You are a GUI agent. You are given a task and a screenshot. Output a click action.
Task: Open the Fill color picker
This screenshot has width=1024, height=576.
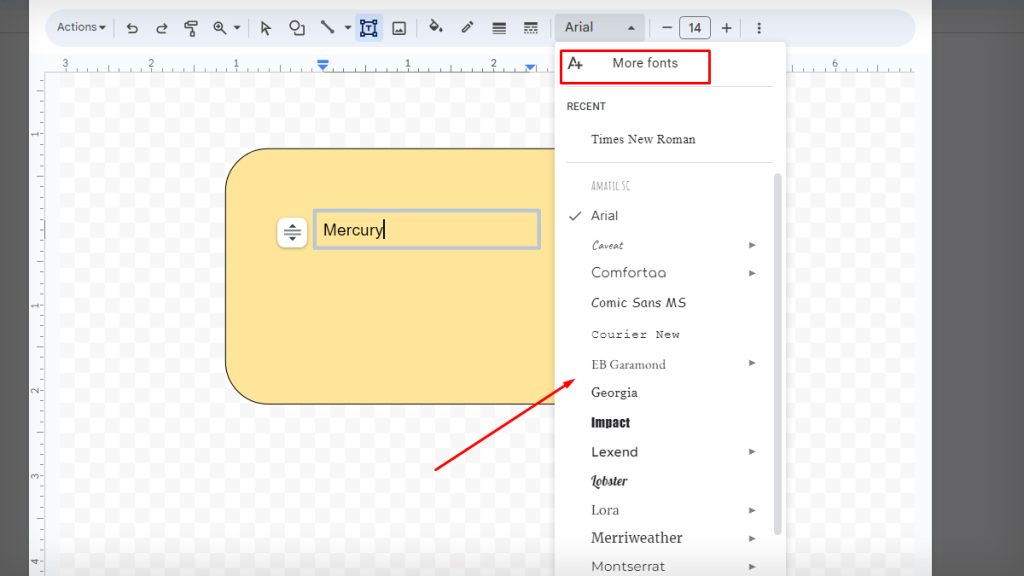coord(434,27)
